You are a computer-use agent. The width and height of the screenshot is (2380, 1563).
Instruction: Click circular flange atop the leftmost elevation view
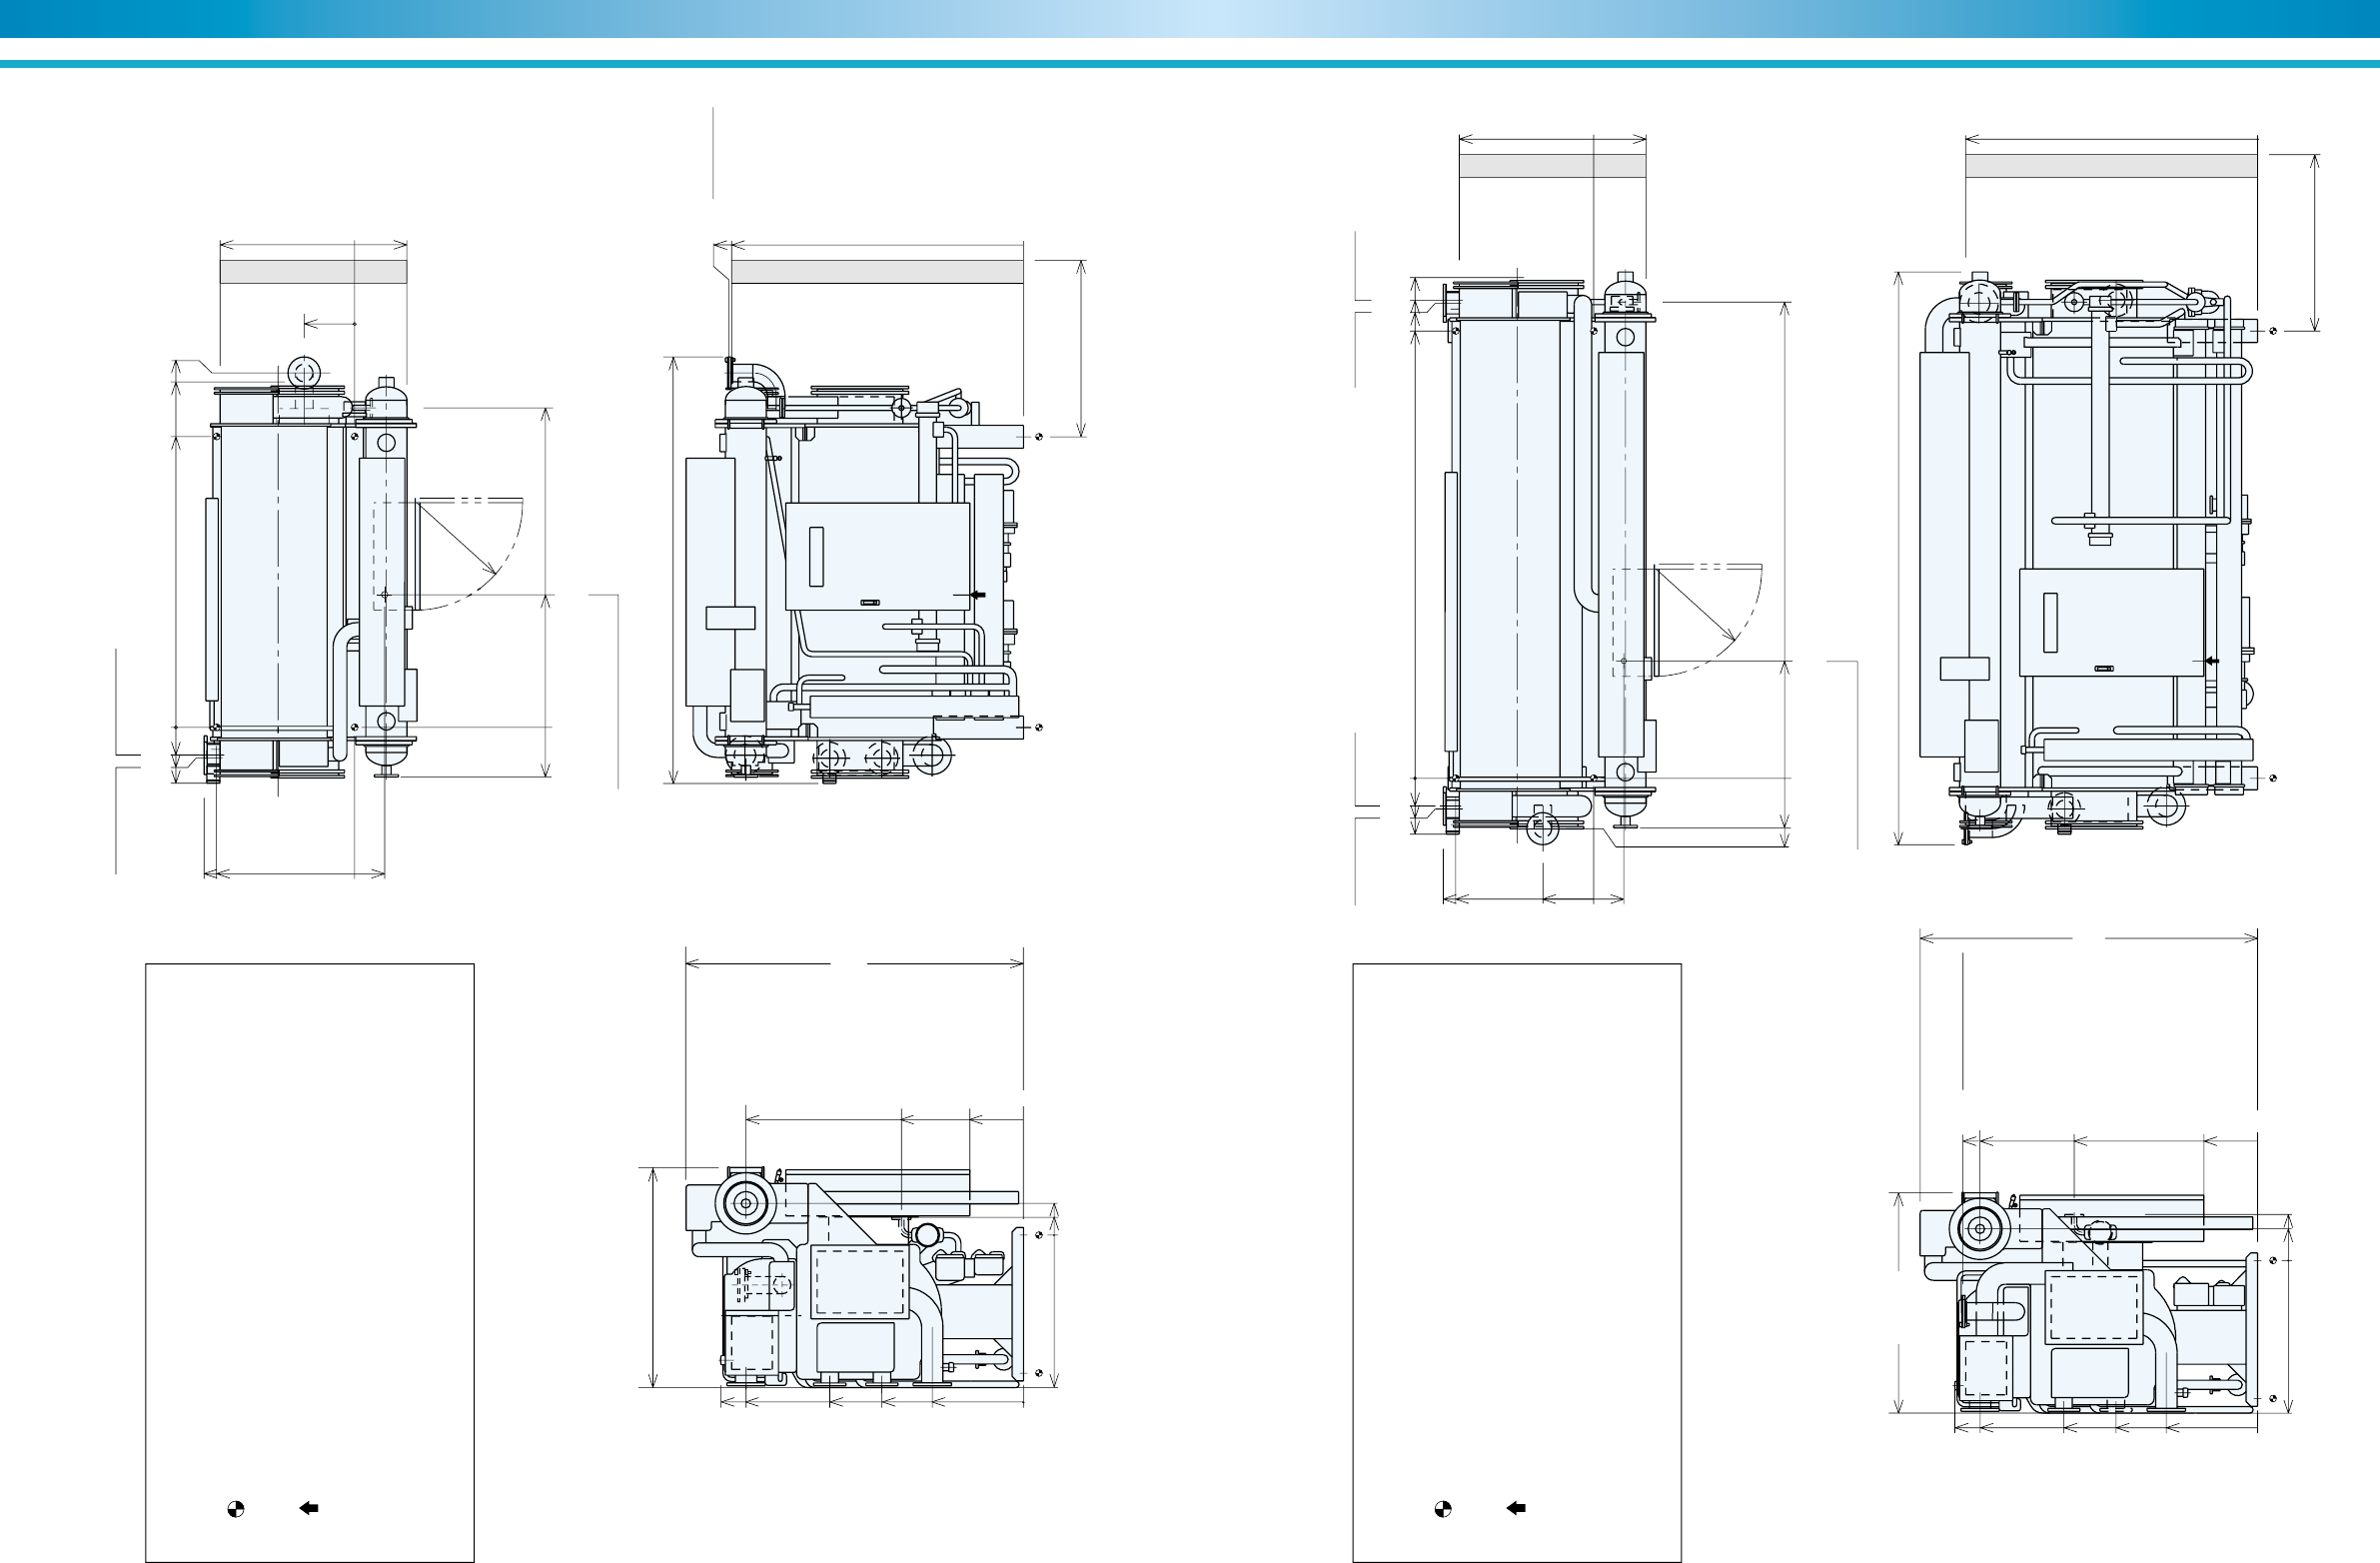click(302, 373)
